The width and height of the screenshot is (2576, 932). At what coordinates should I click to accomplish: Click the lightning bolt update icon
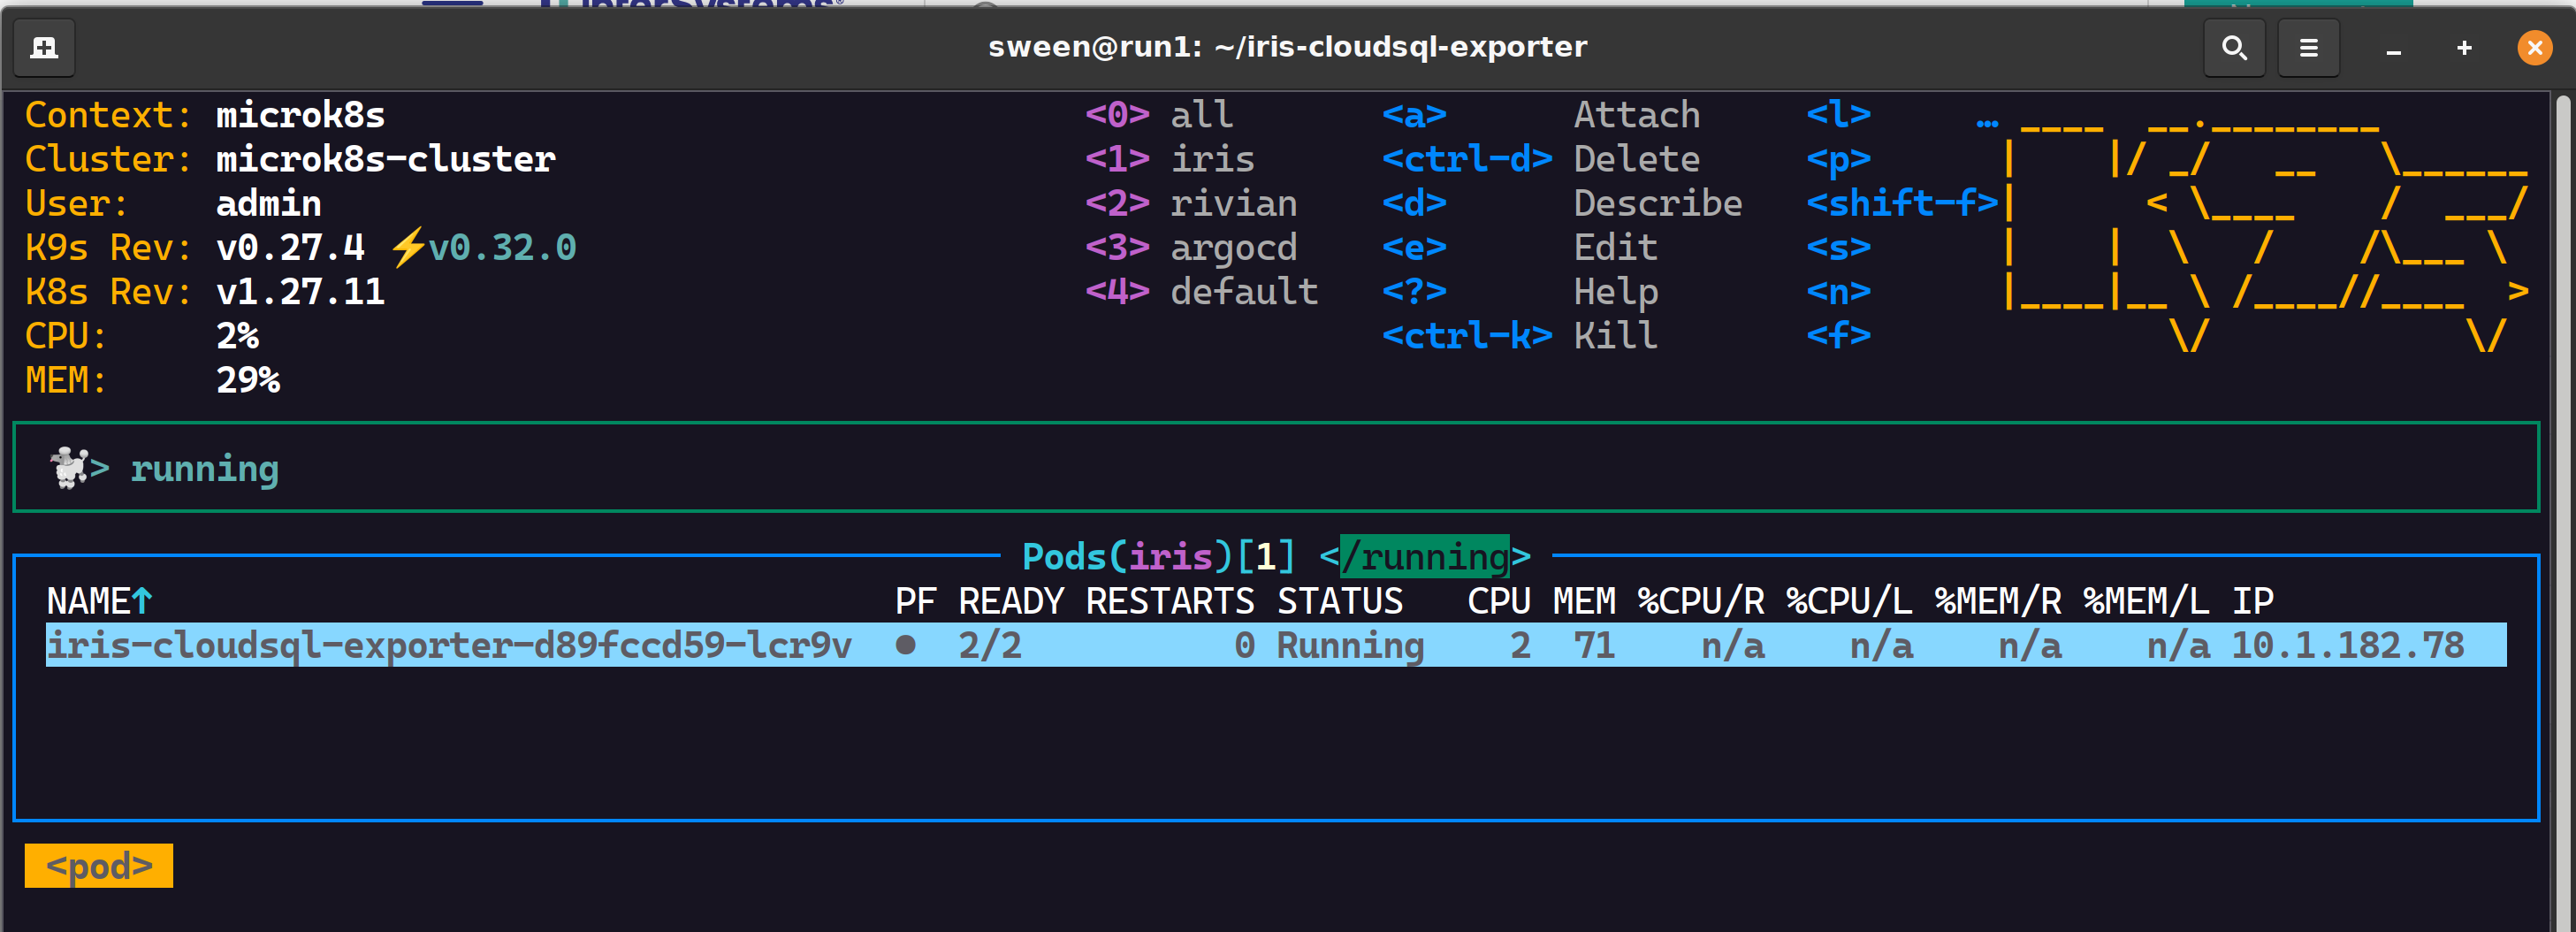coord(406,247)
